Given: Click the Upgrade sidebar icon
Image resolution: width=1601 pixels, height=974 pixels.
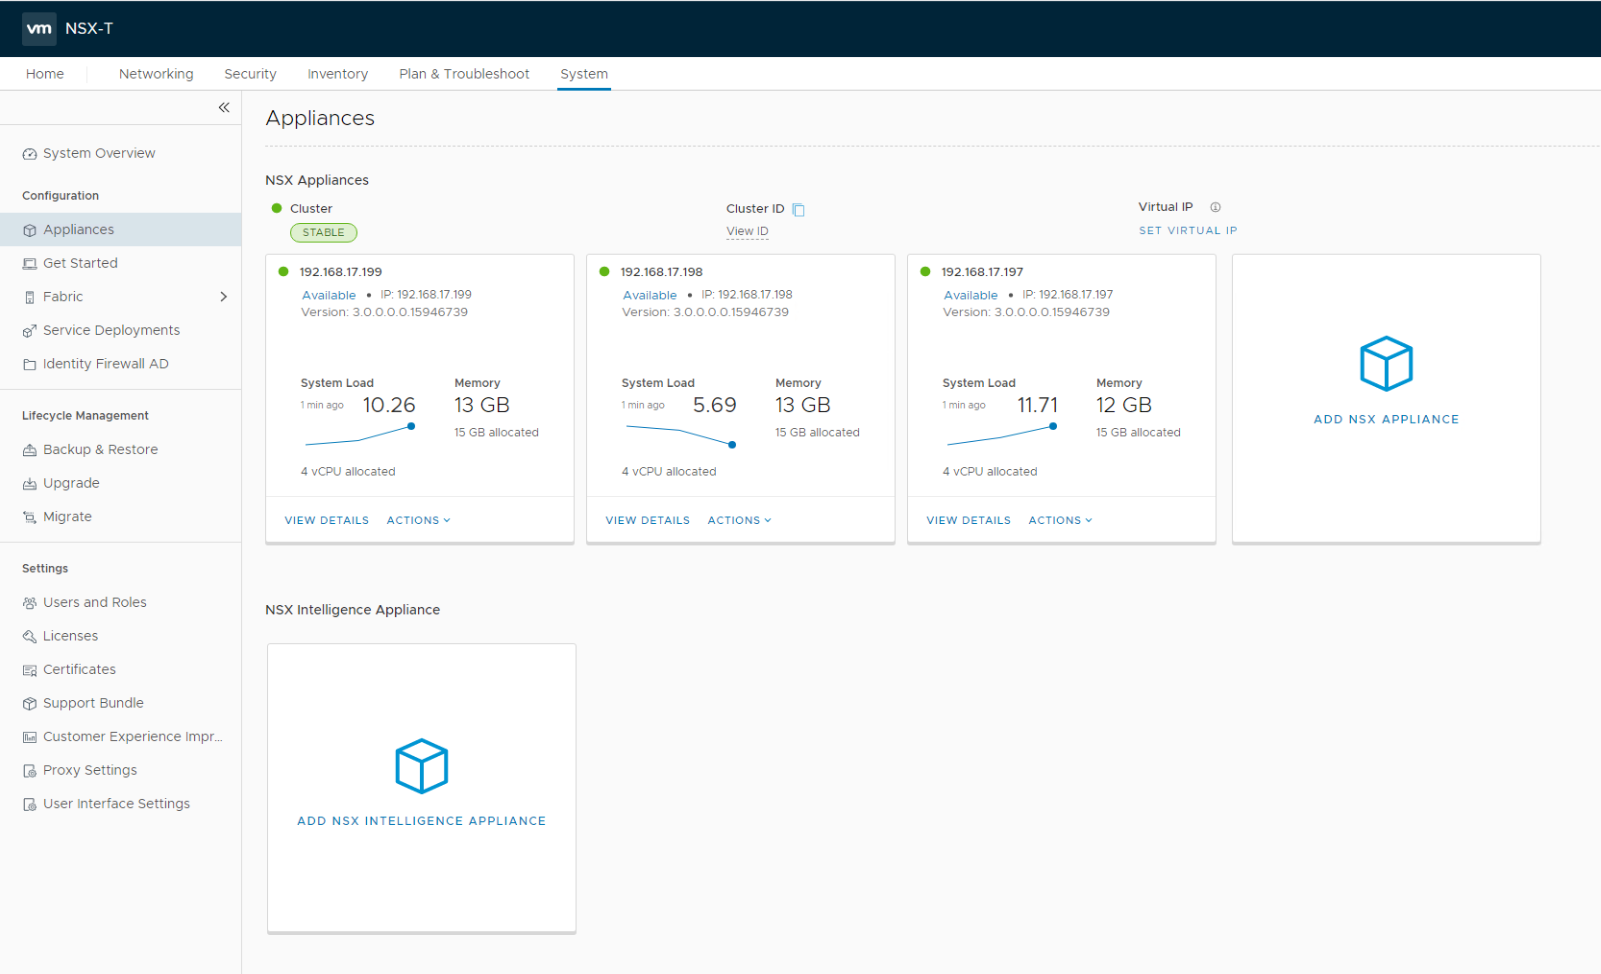Looking at the screenshot, I should pyautogui.click(x=29, y=483).
